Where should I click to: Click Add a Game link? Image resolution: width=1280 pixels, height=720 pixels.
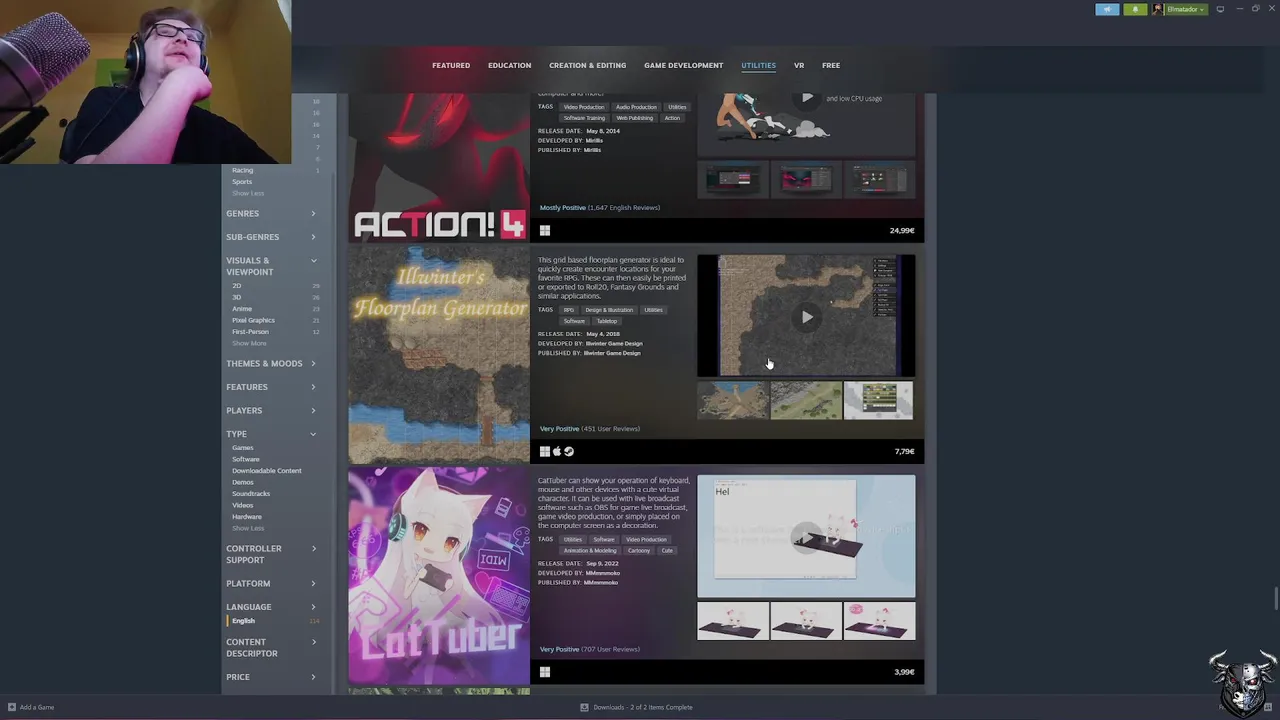[37, 707]
